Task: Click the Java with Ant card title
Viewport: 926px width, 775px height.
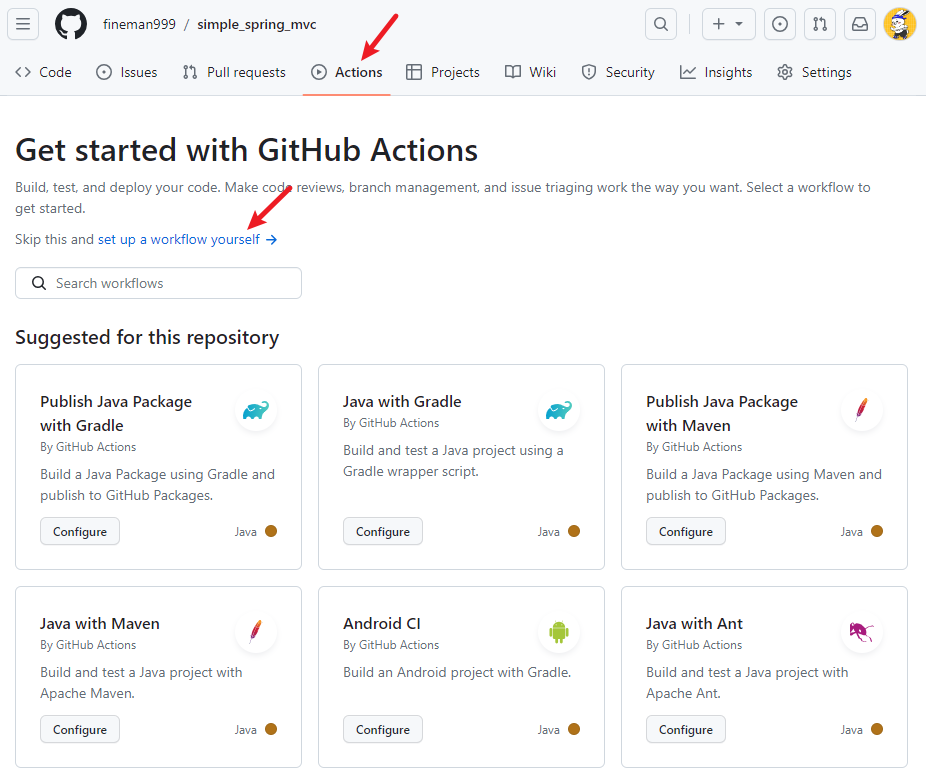Action: (x=694, y=624)
